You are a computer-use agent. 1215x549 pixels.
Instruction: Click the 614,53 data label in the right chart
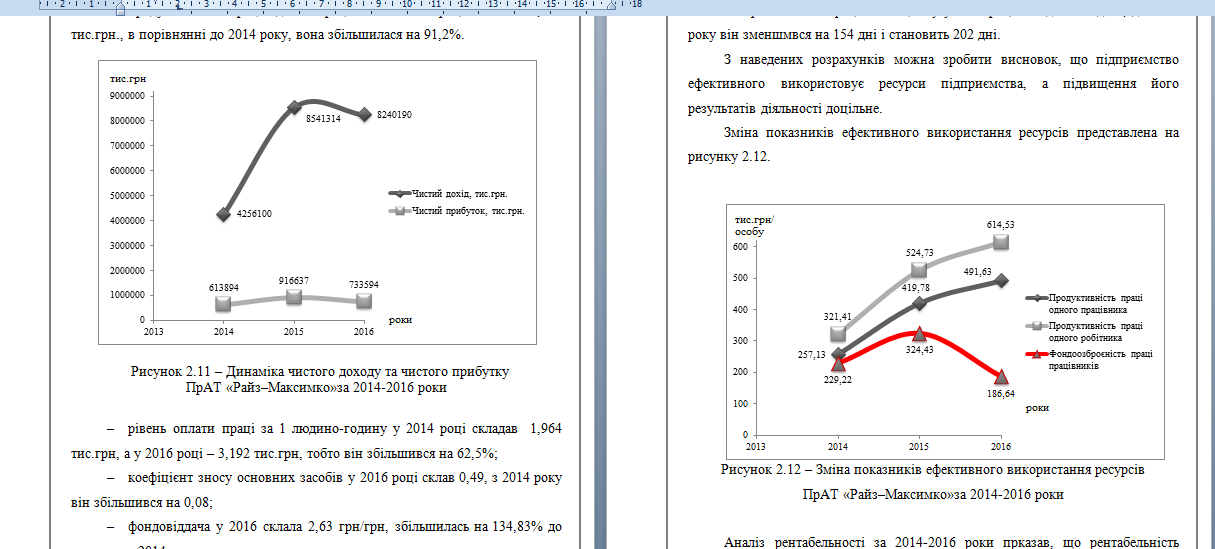(1001, 225)
